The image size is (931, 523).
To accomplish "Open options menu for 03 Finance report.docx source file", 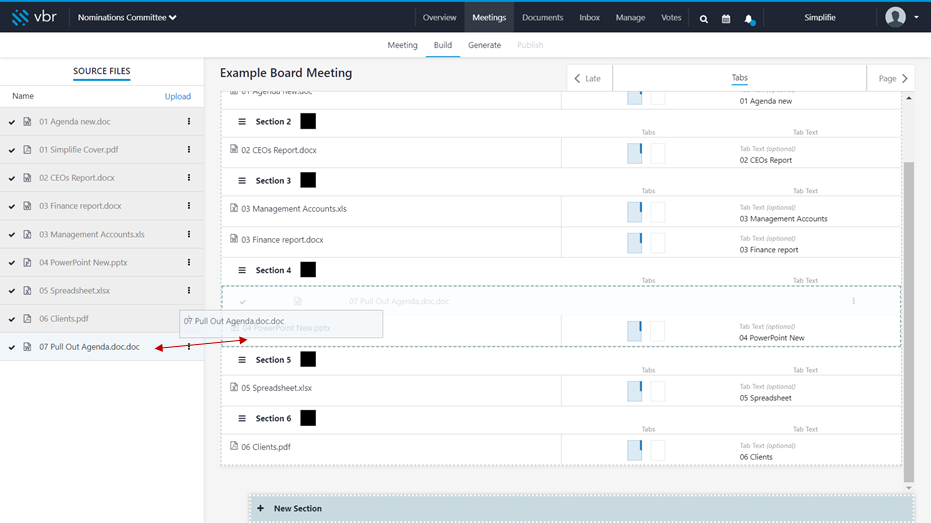I will click(x=189, y=205).
